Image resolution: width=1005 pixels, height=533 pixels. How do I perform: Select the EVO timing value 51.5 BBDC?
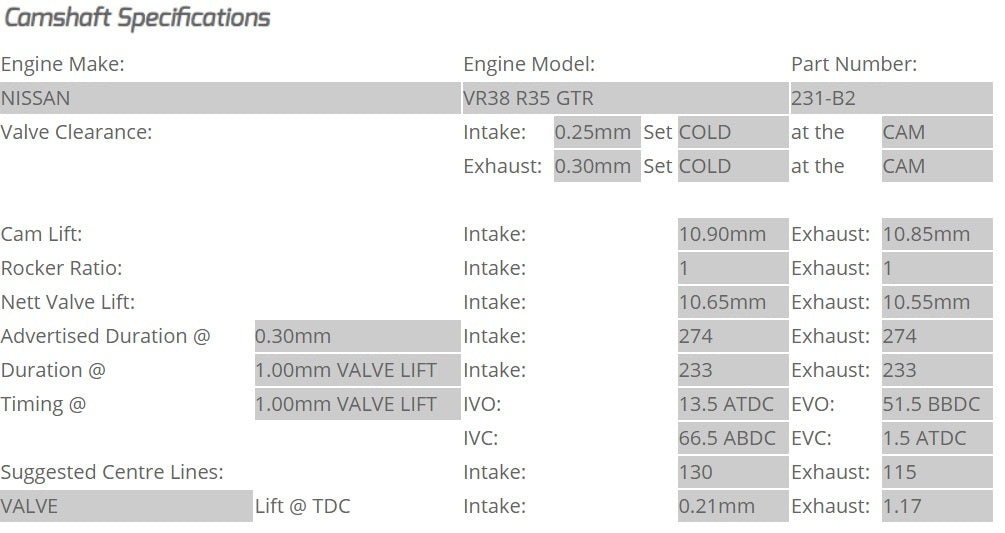point(937,405)
